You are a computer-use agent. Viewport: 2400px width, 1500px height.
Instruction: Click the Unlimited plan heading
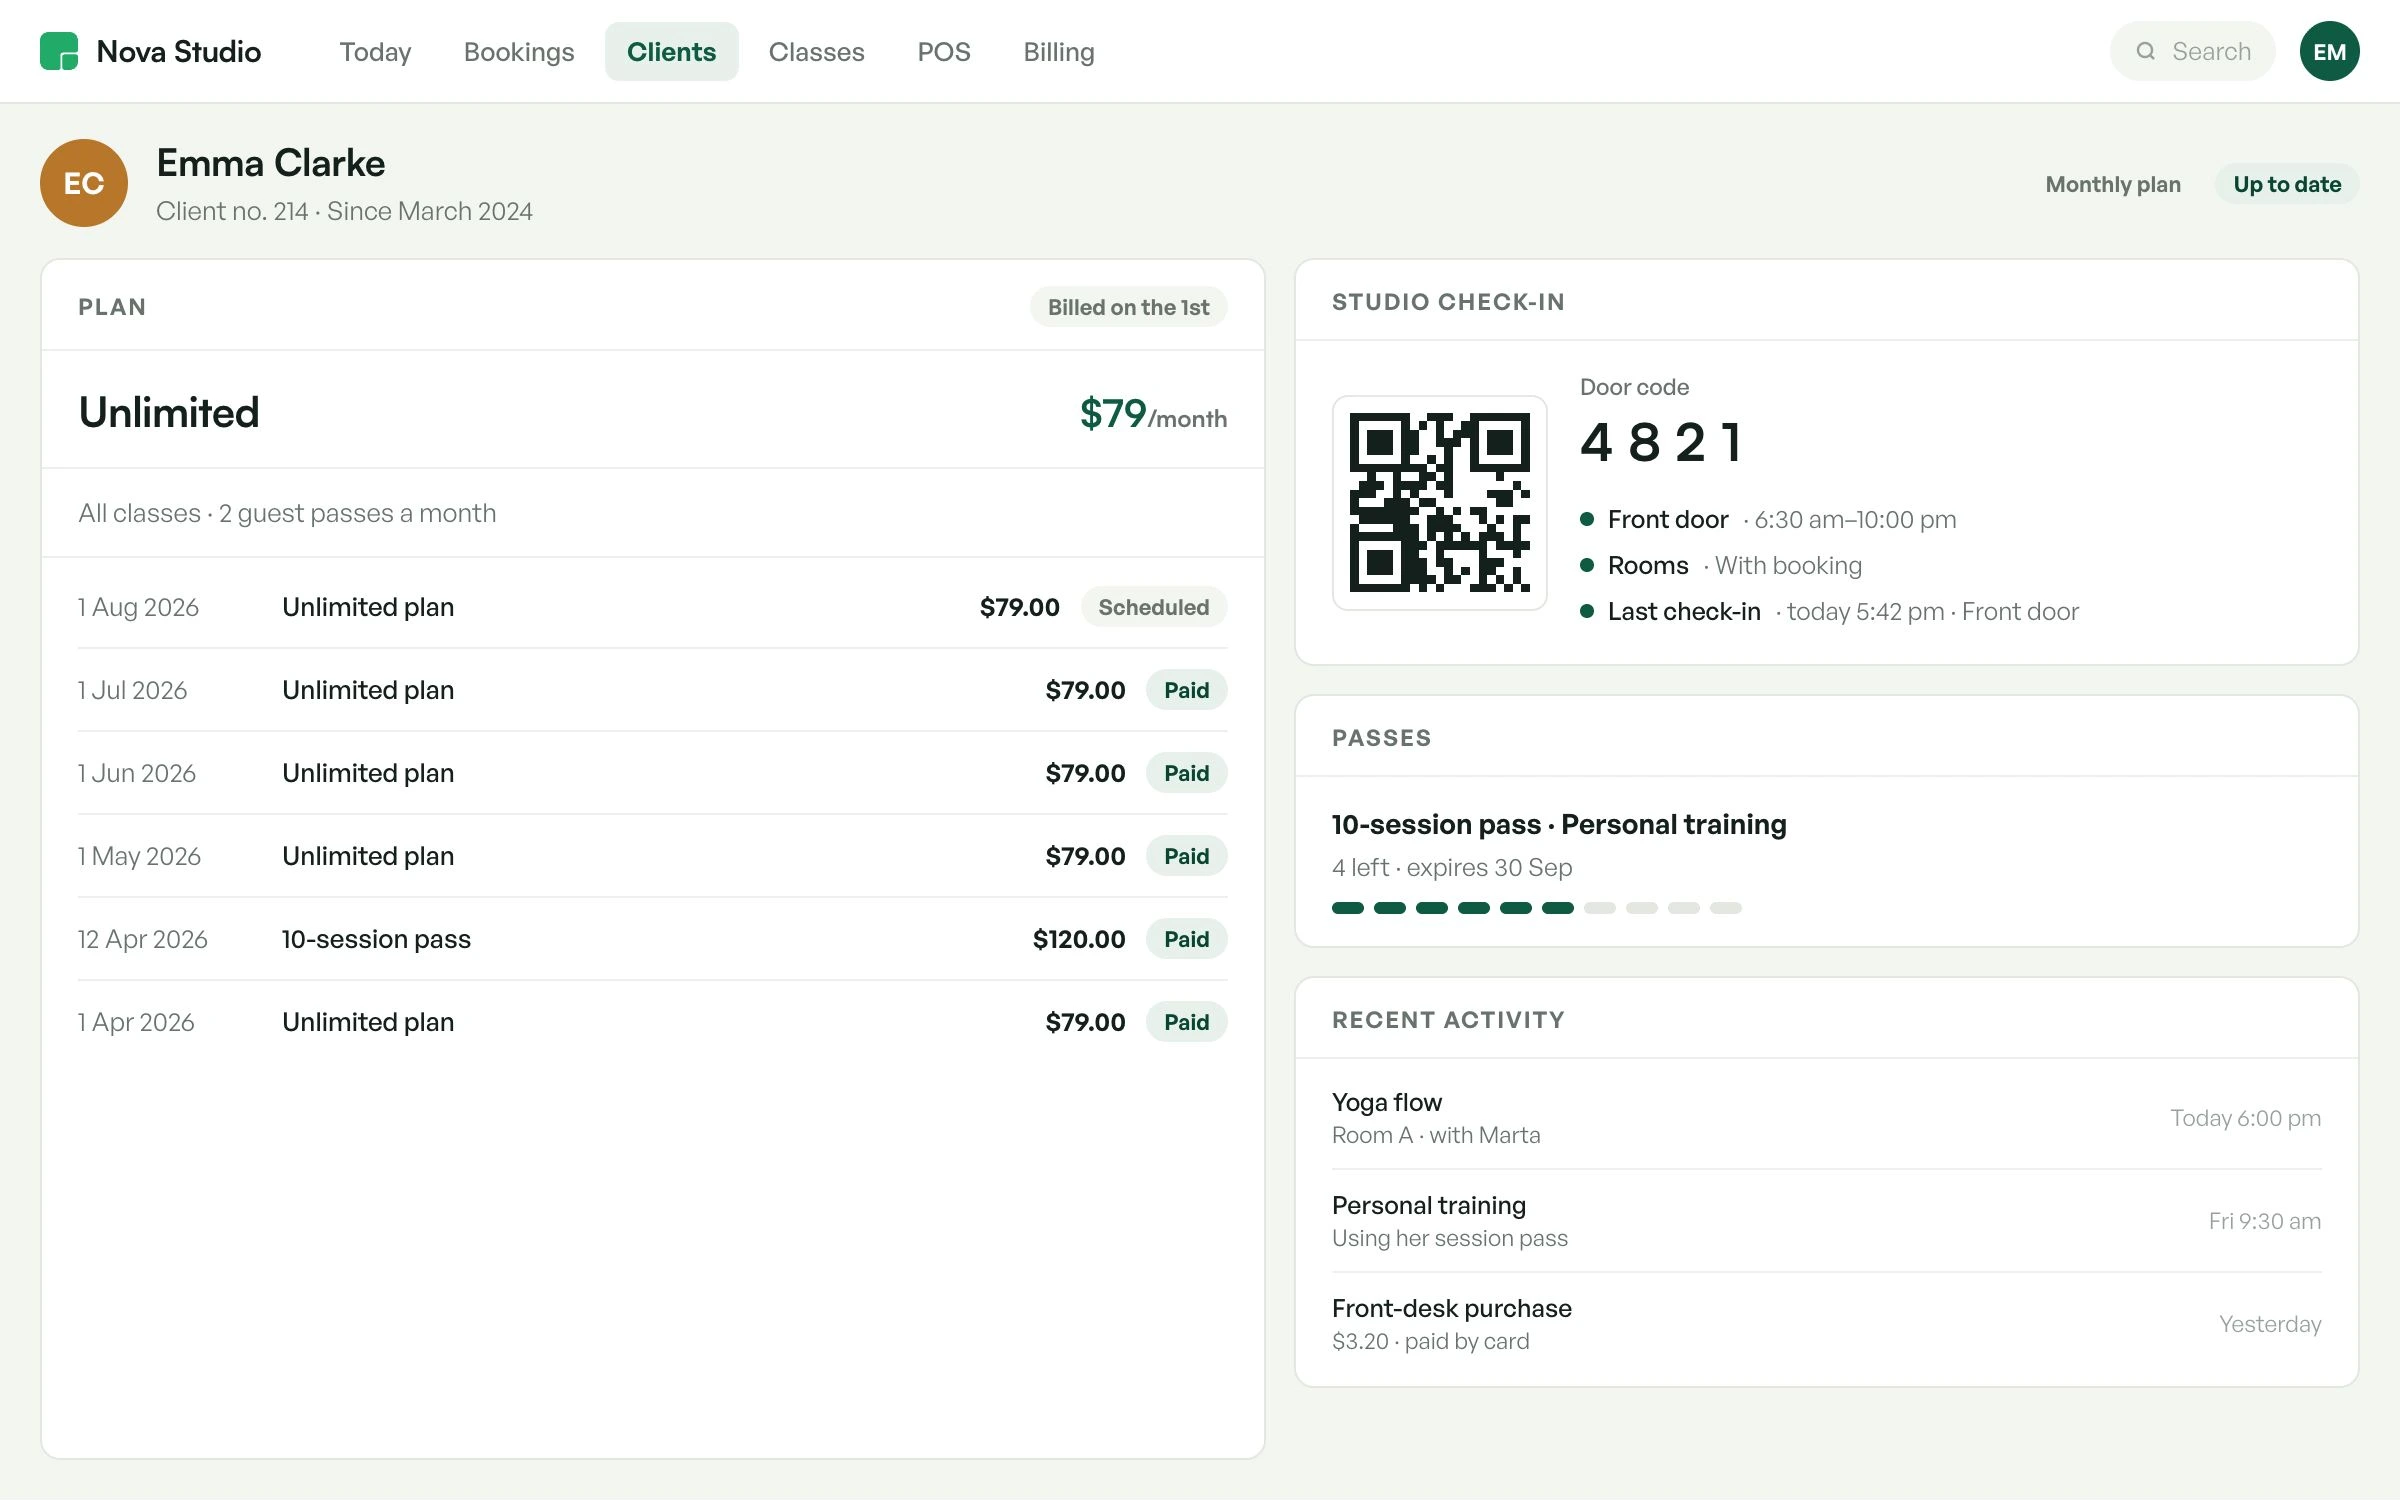(169, 412)
